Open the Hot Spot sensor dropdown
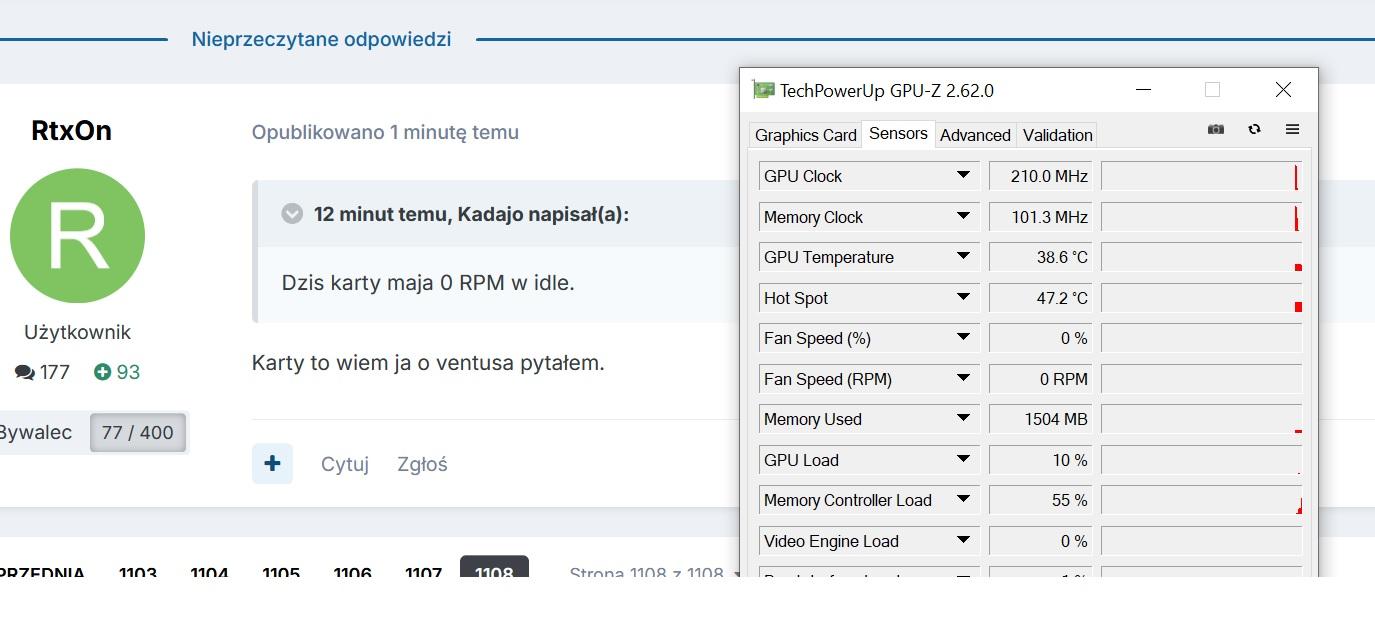The height and width of the screenshot is (621, 1375). coord(963,297)
